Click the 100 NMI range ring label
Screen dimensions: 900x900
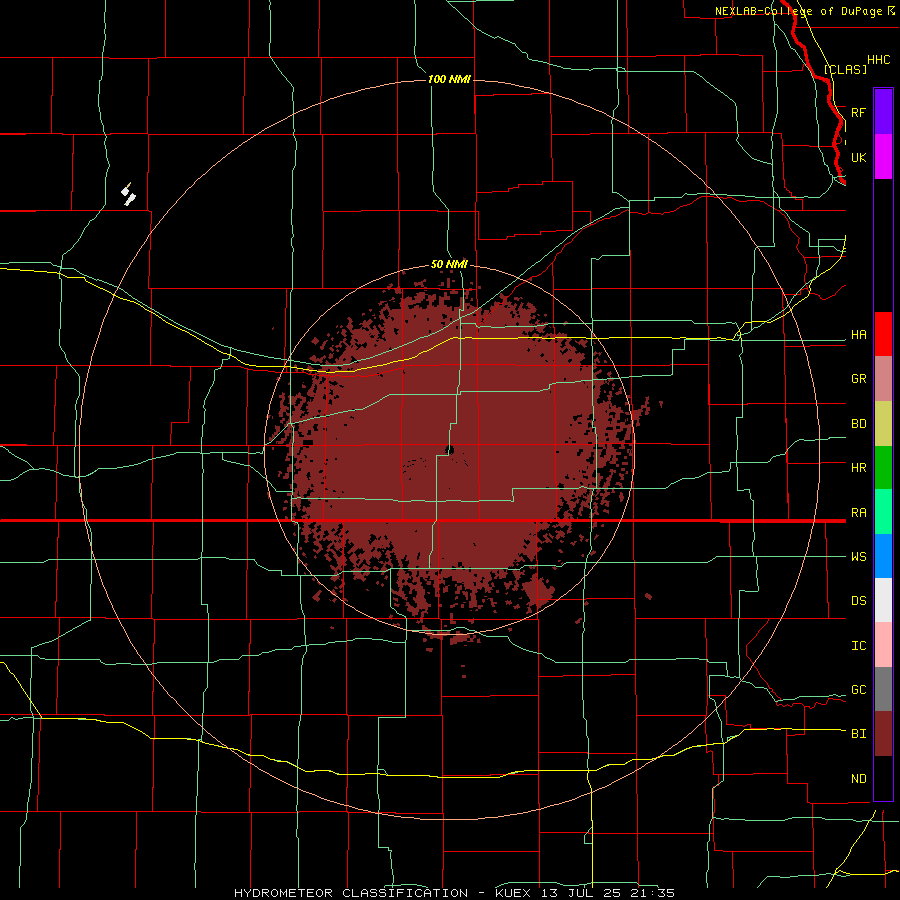point(449,79)
